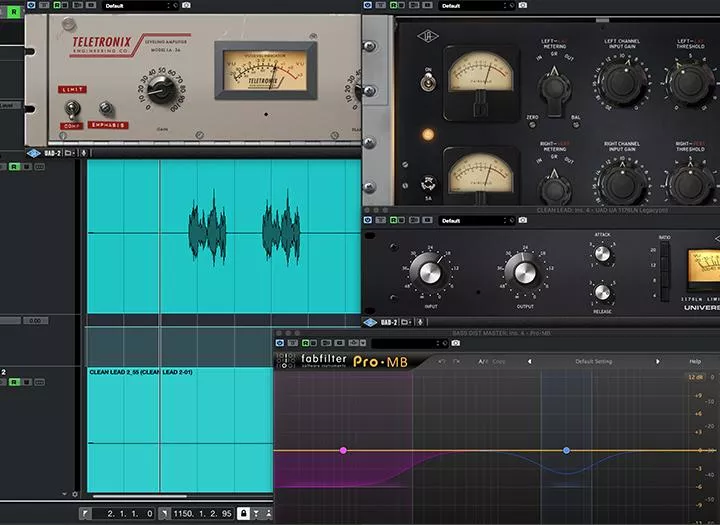Image resolution: width=720 pixels, height=525 pixels.
Task: Click Copy button in Pro-MB
Action: [x=499, y=361]
